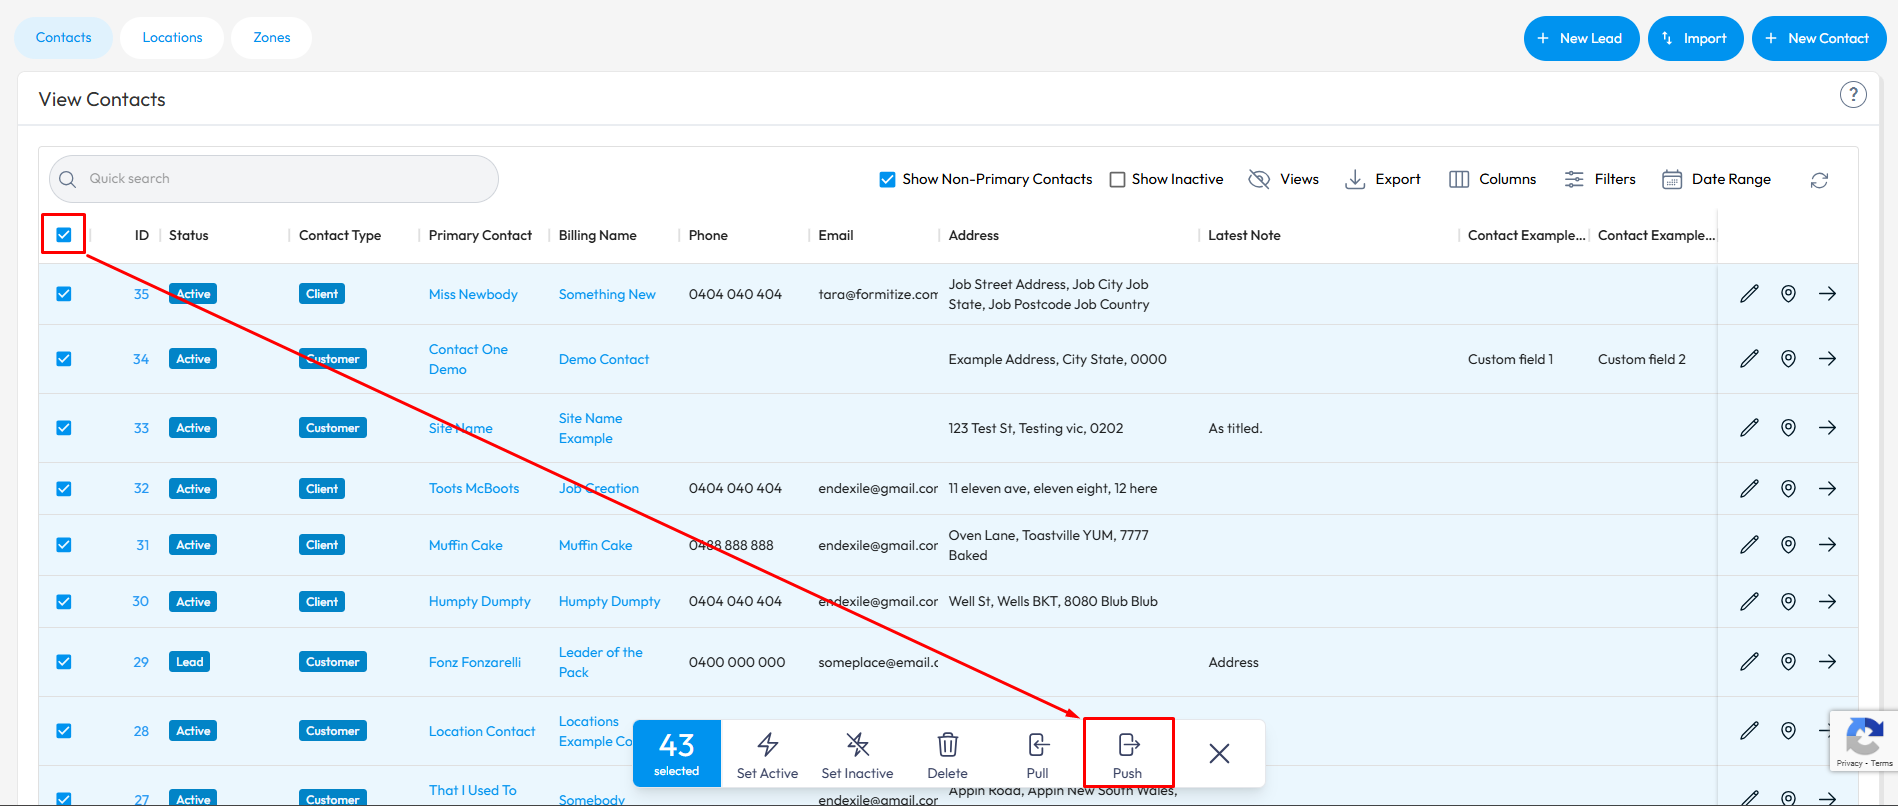Edit contact 33 with pencil icon
This screenshot has width=1898, height=806.
click(x=1749, y=428)
